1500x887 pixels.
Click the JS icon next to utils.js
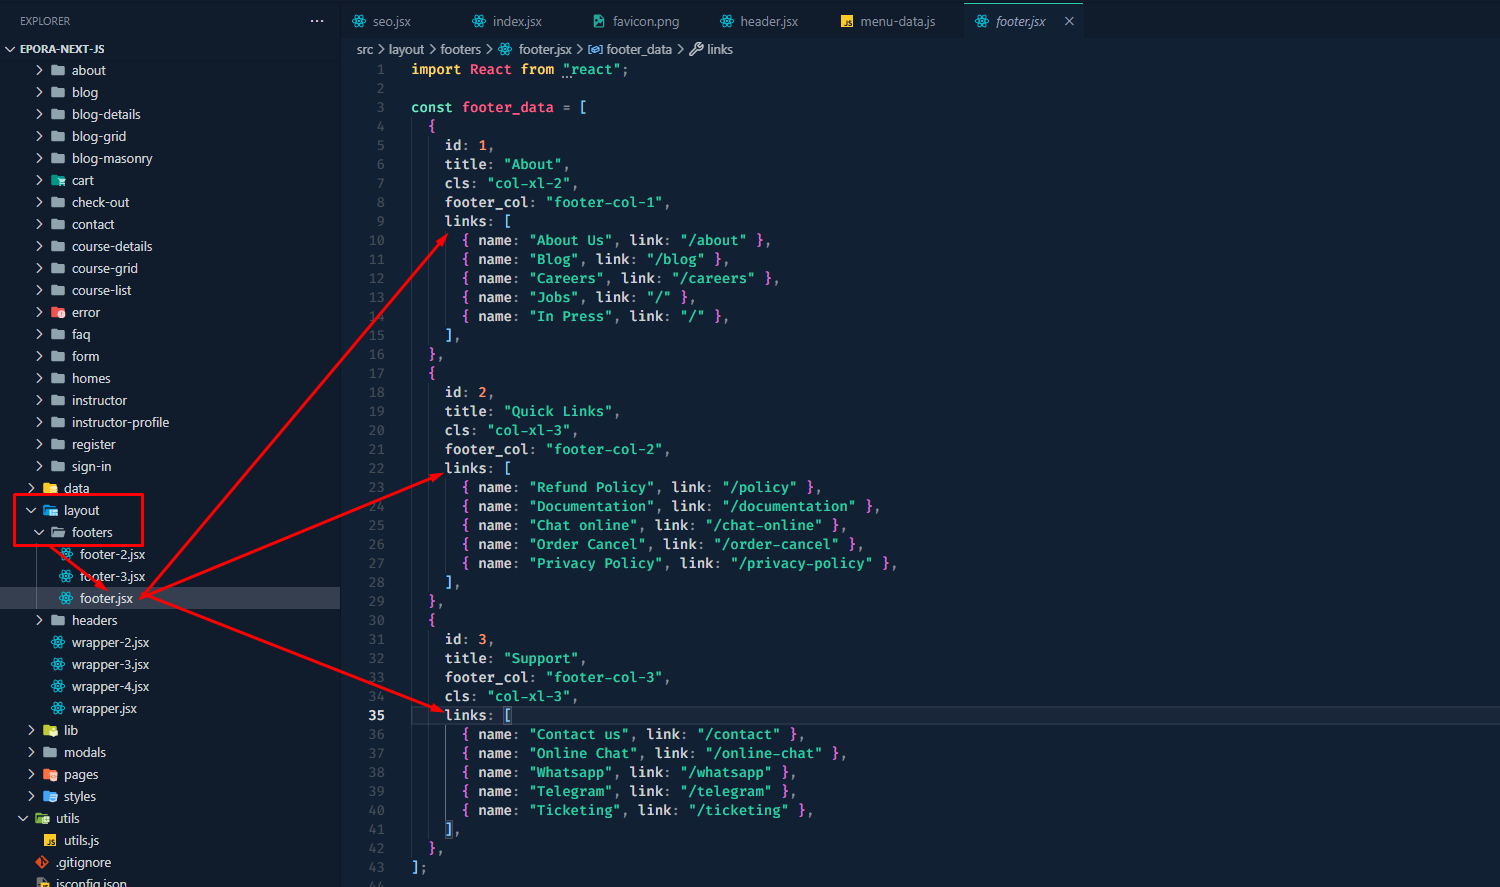[x=50, y=841]
